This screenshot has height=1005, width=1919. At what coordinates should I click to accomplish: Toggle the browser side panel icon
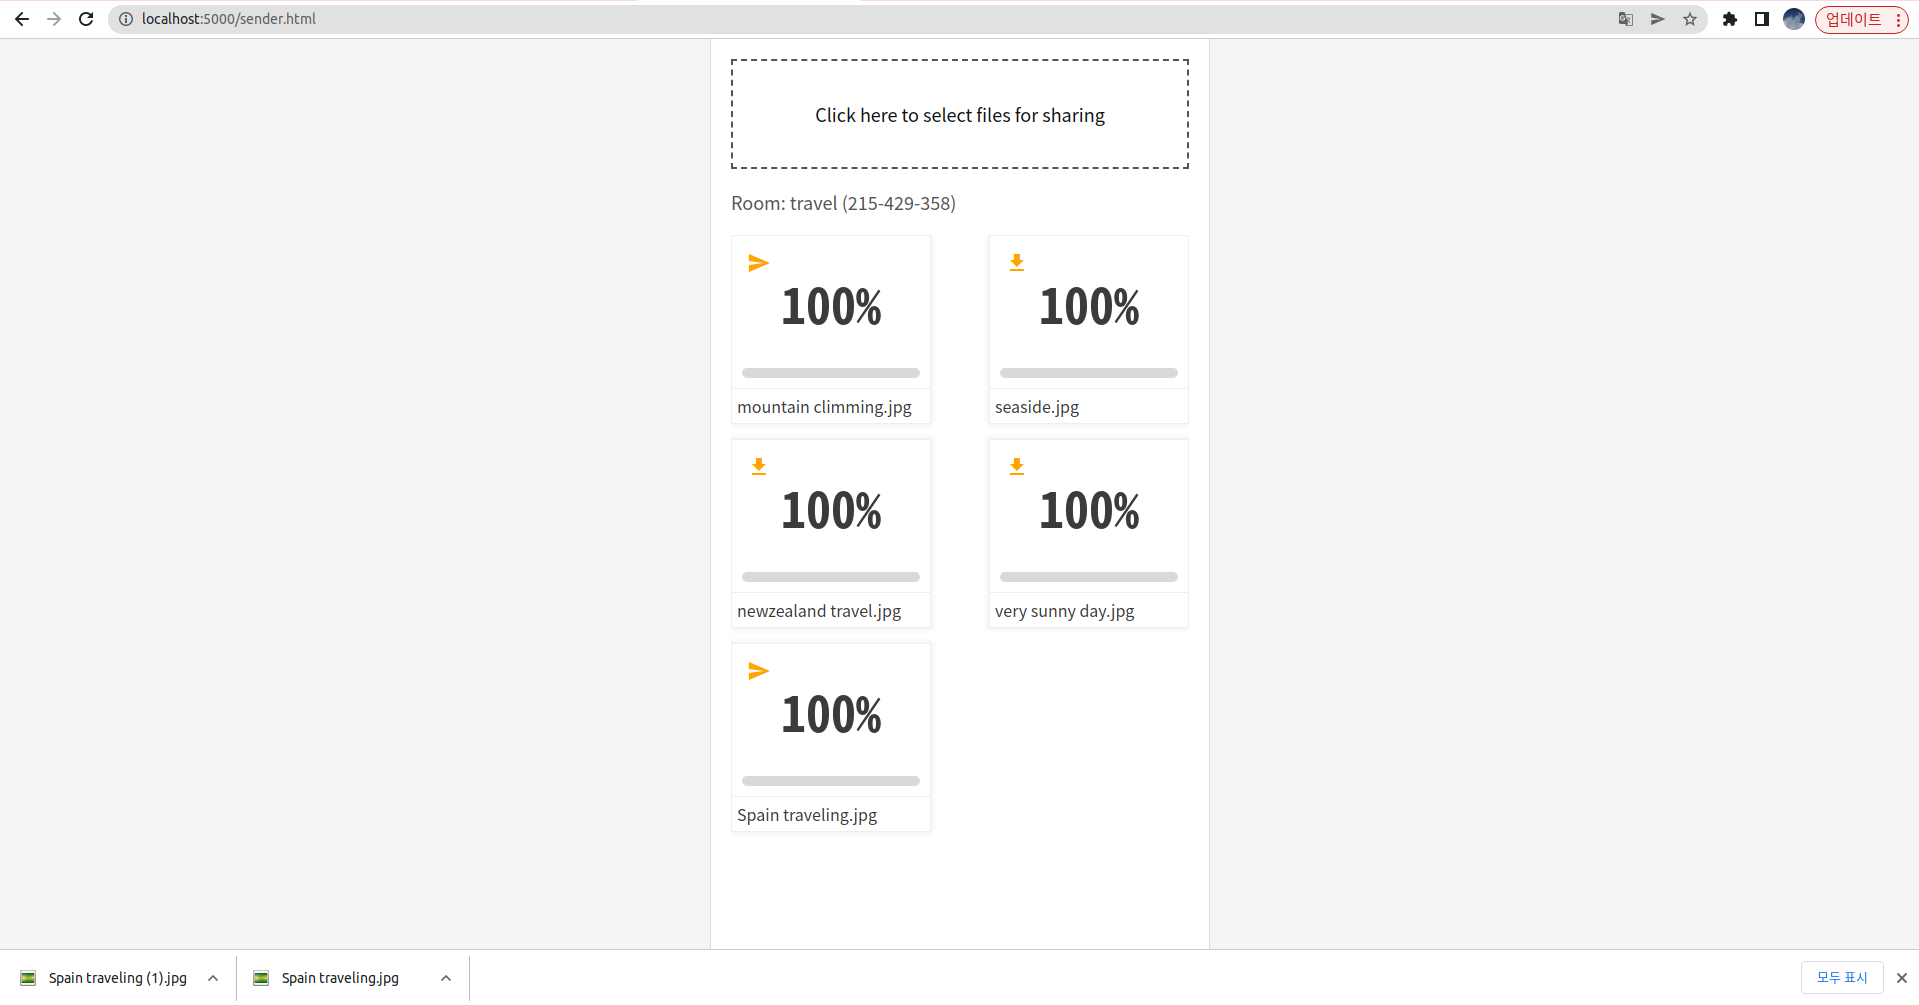[1762, 19]
